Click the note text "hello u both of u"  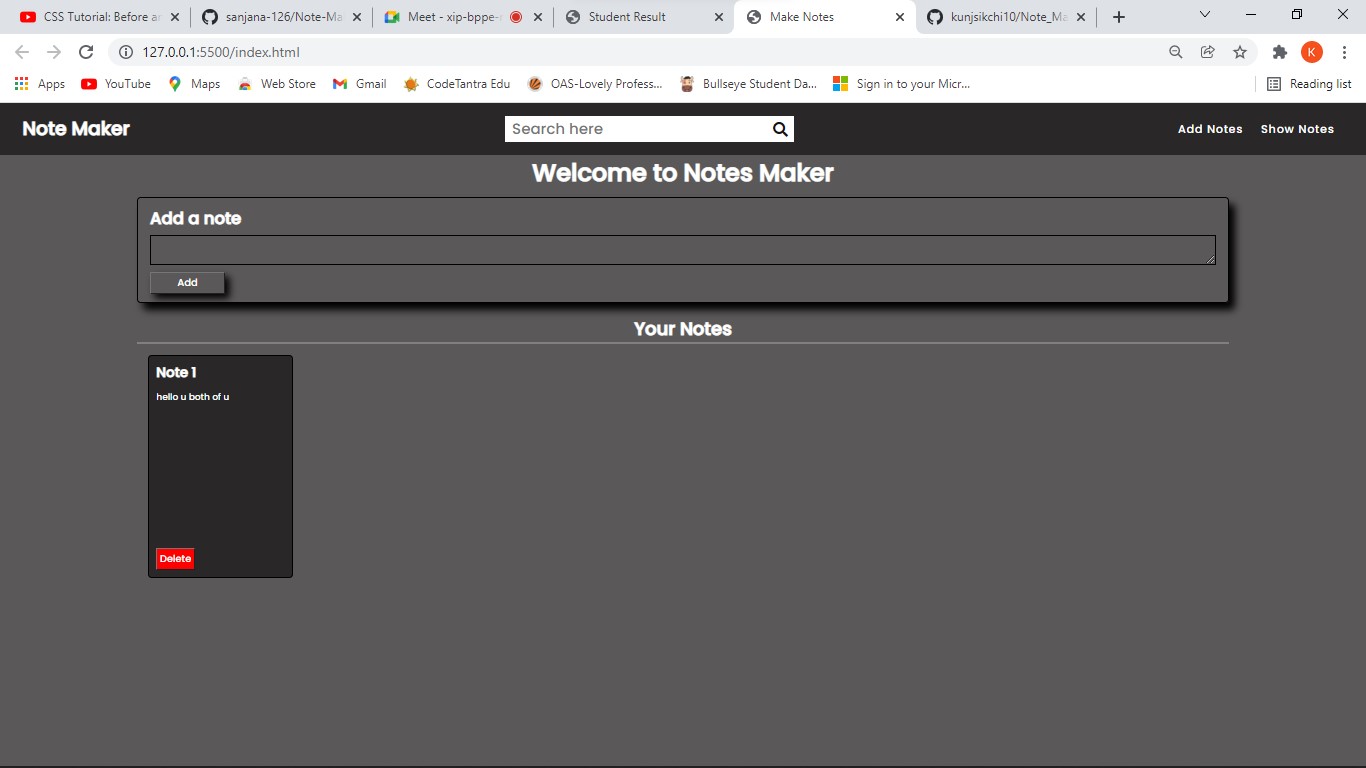tap(193, 397)
